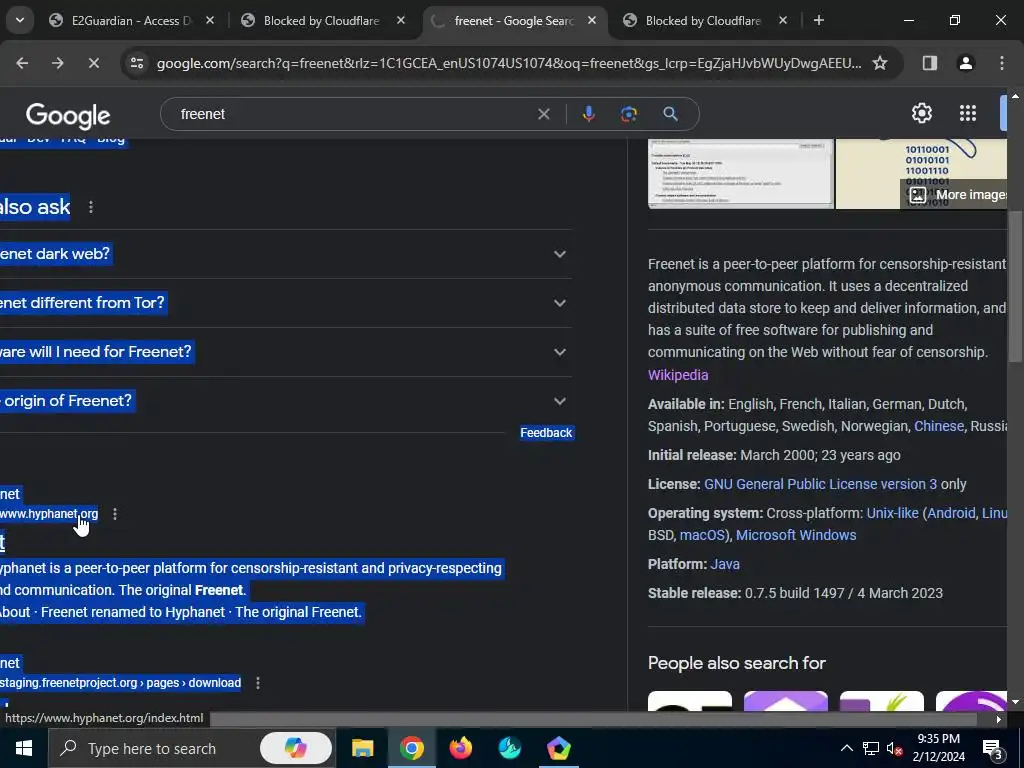
Task: Switch to the E2Guardian - Access Denied tab
Action: click(x=133, y=20)
